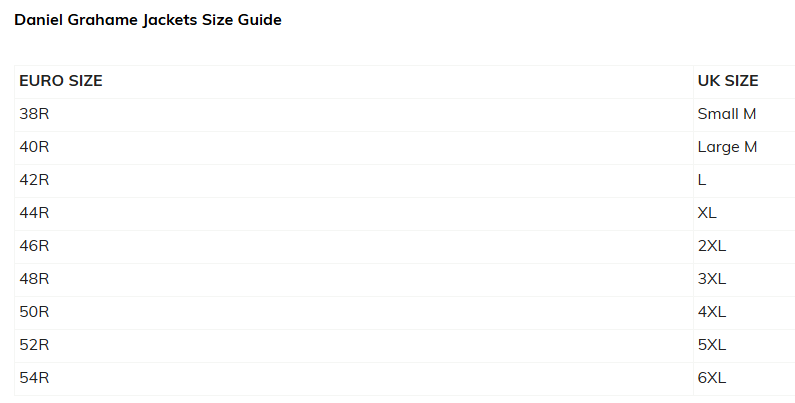Click the Daniel Grahame Jackets Size Guide heading
The image size is (795, 403).
click(148, 20)
